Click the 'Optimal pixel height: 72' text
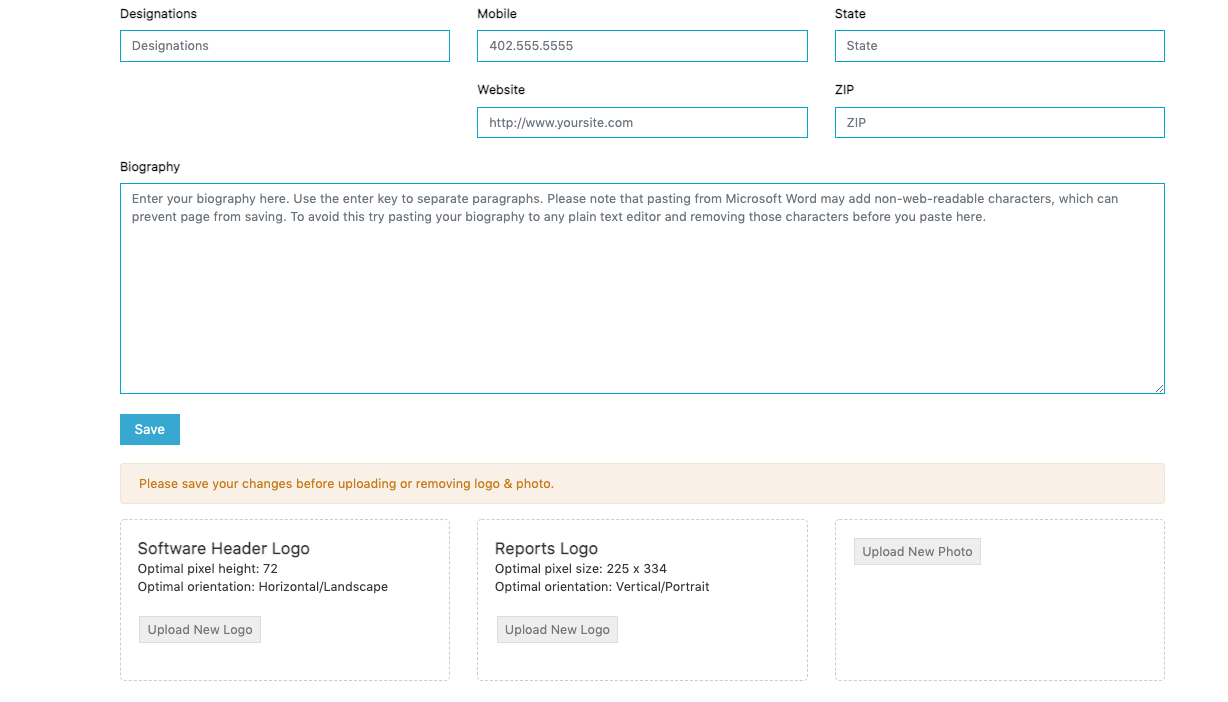Viewport: 1228px width, 702px height. [208, 569]
